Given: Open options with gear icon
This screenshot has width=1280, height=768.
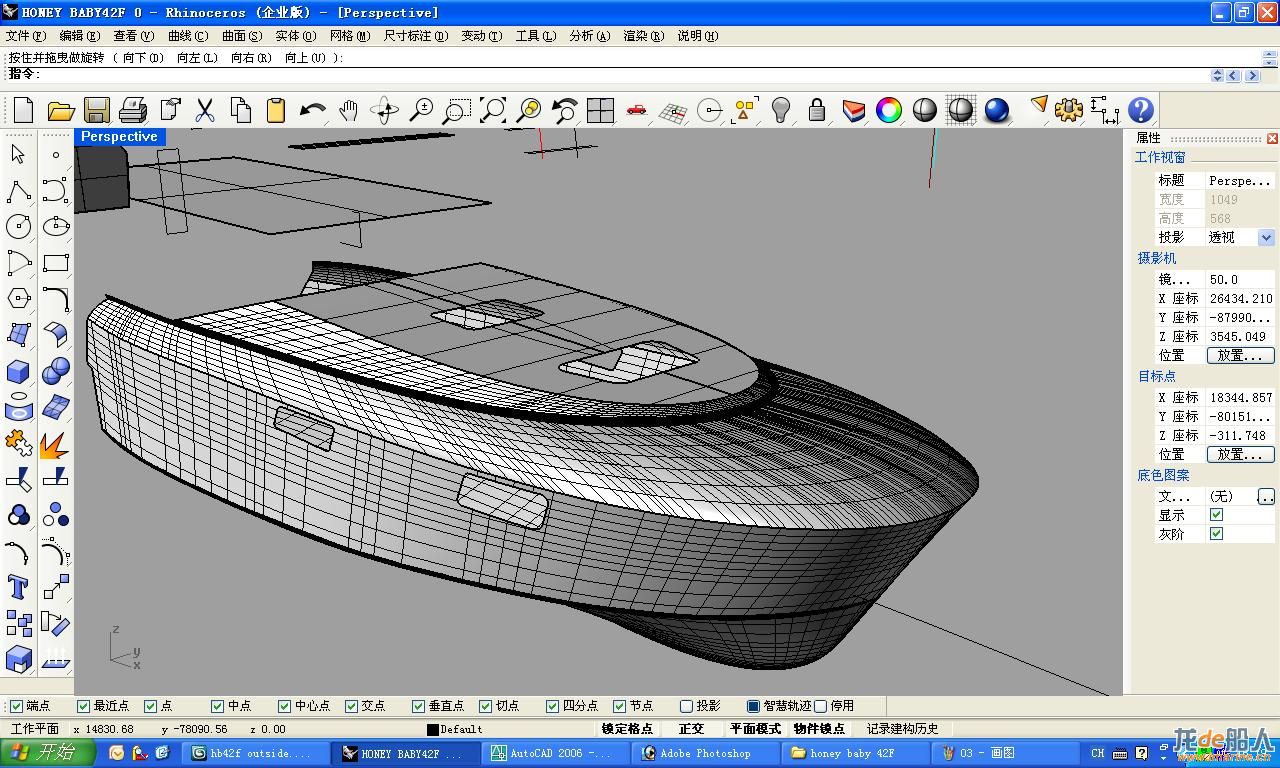Looking at the screenshot, I should [1069, 110].
